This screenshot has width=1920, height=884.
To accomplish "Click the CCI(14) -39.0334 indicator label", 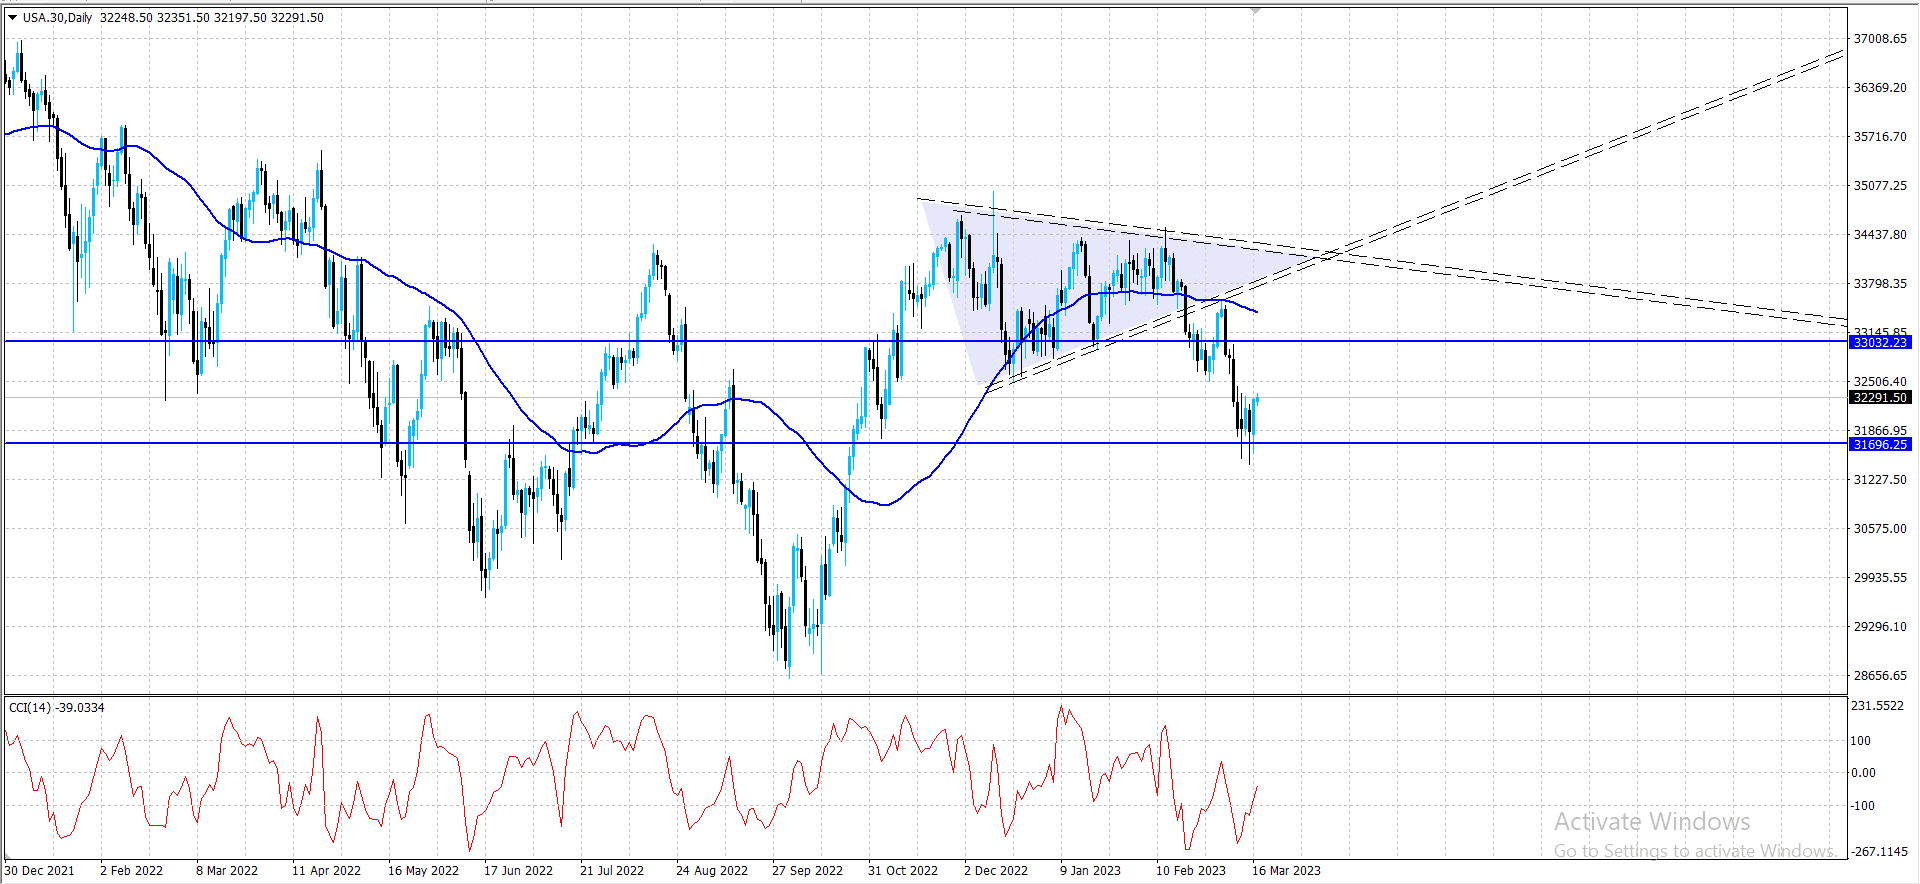I will 57,707.
